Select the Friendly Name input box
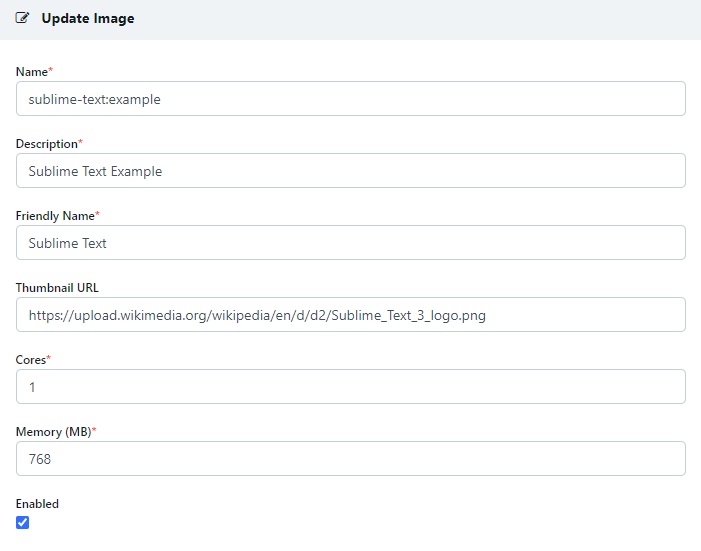This screenshot has height=551, width=701. click(x=350, y=243)
